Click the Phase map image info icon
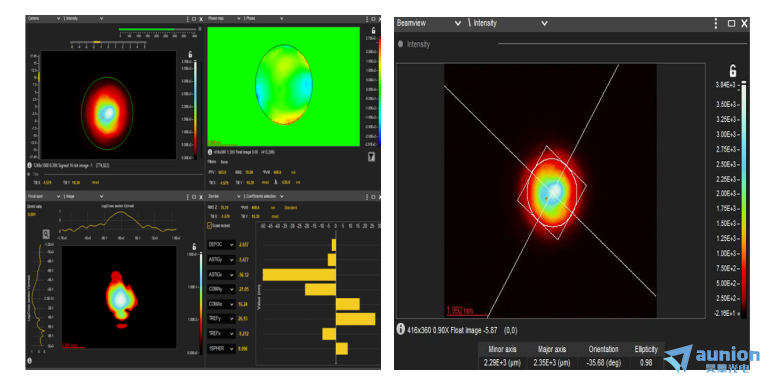The image size is (772, 384). [x=210, y=152]
